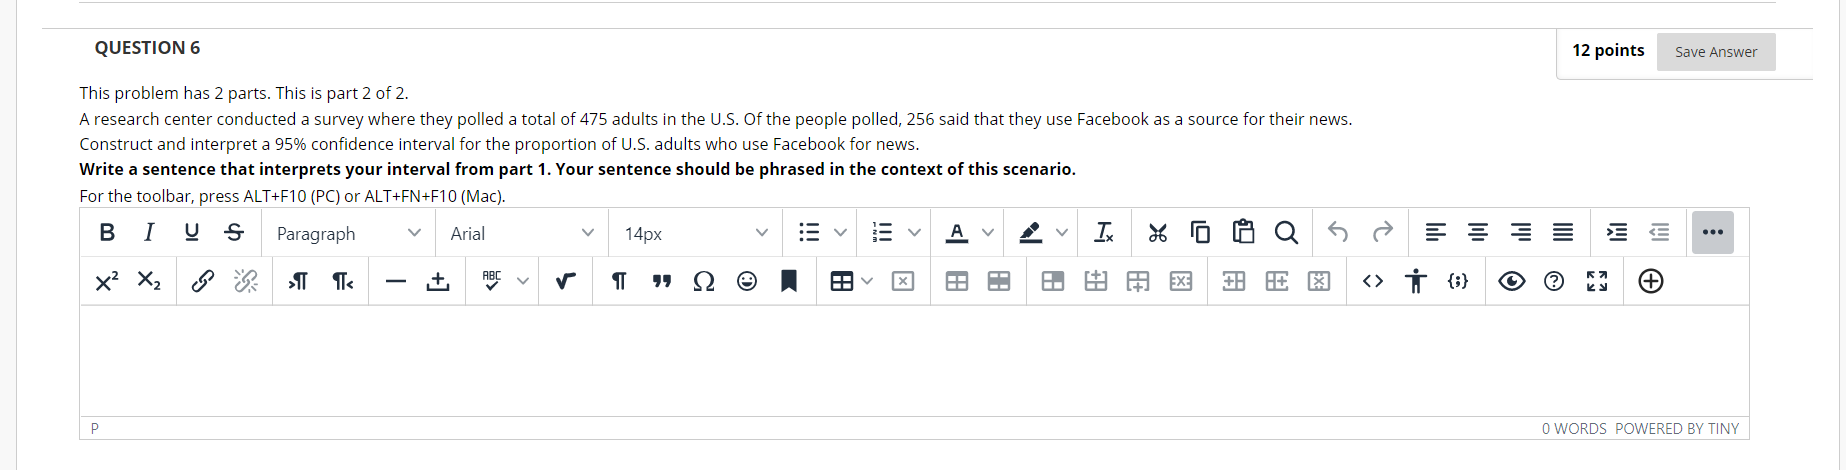Image resolution: width=1846 pixels, height=470 pixels.
Task: Open the Paragraph format dropdown
Action: click(x=348, y=233)
